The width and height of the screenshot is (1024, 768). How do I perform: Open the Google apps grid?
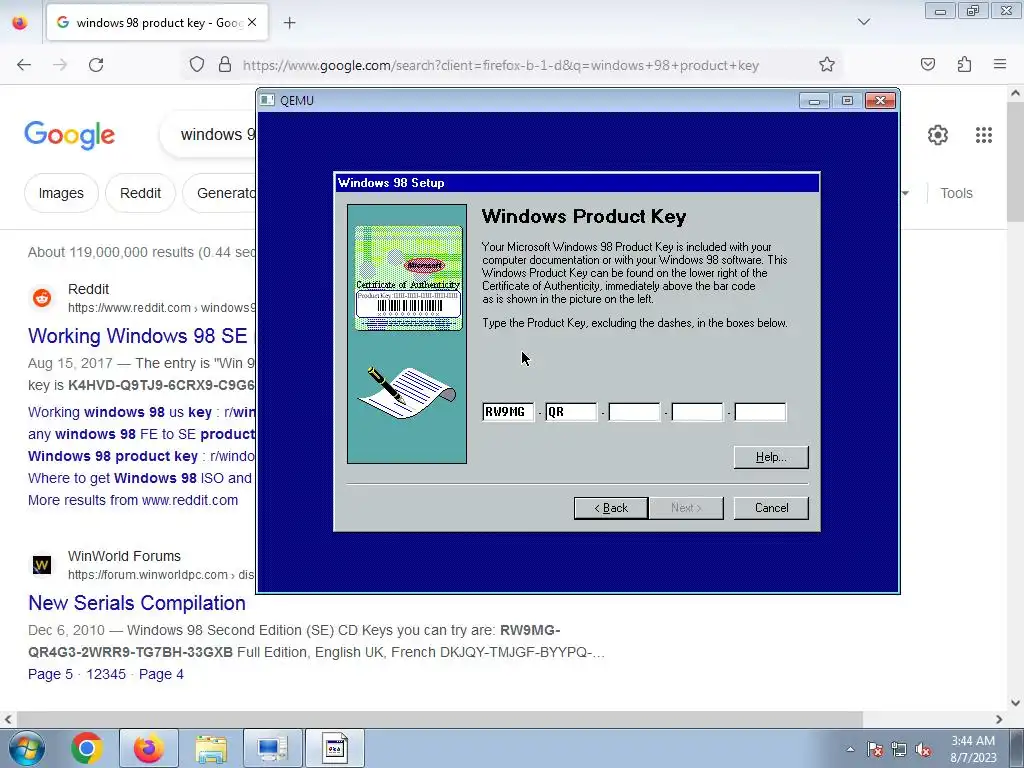pos(984,135)
